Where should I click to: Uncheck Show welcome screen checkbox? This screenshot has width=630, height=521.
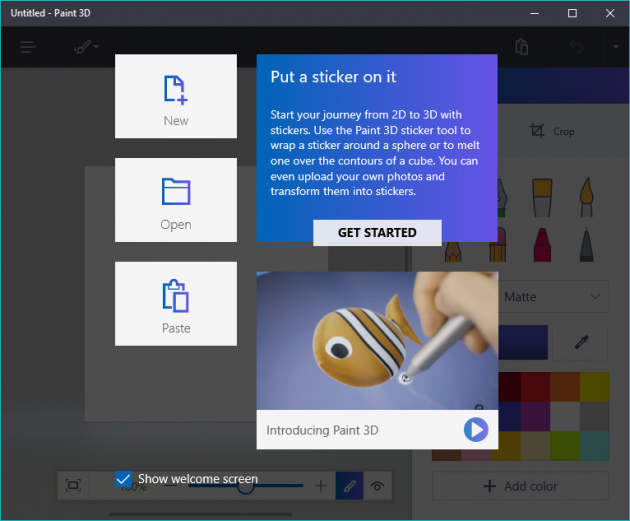[123, 479]
